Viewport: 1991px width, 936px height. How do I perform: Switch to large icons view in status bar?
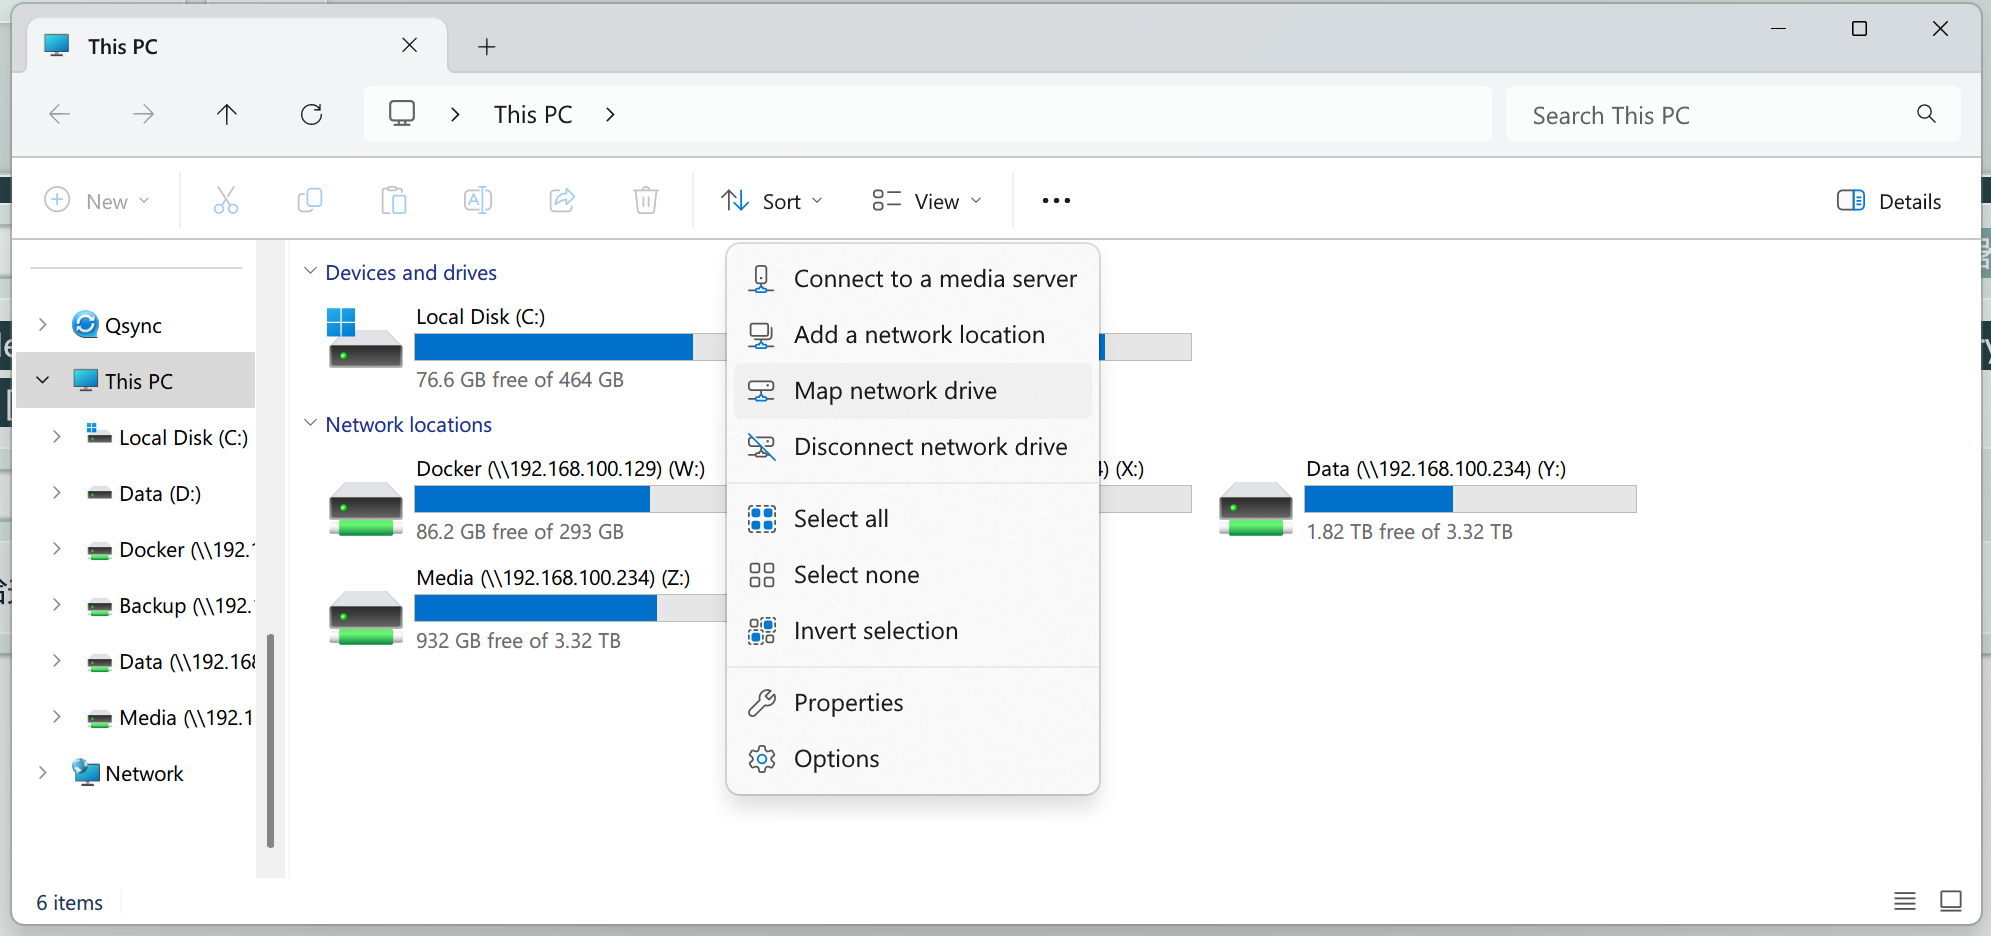pos(1950,901)
